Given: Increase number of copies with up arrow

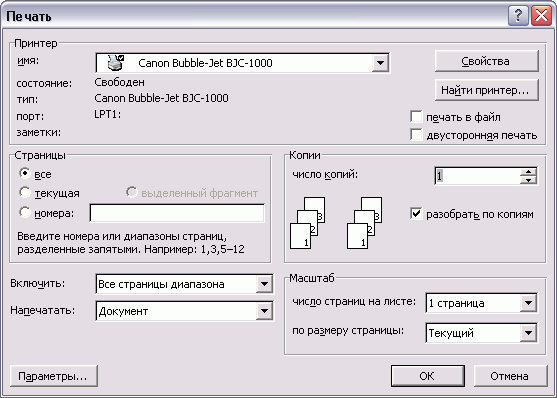Looking at the screenshot, I should 529,172.
